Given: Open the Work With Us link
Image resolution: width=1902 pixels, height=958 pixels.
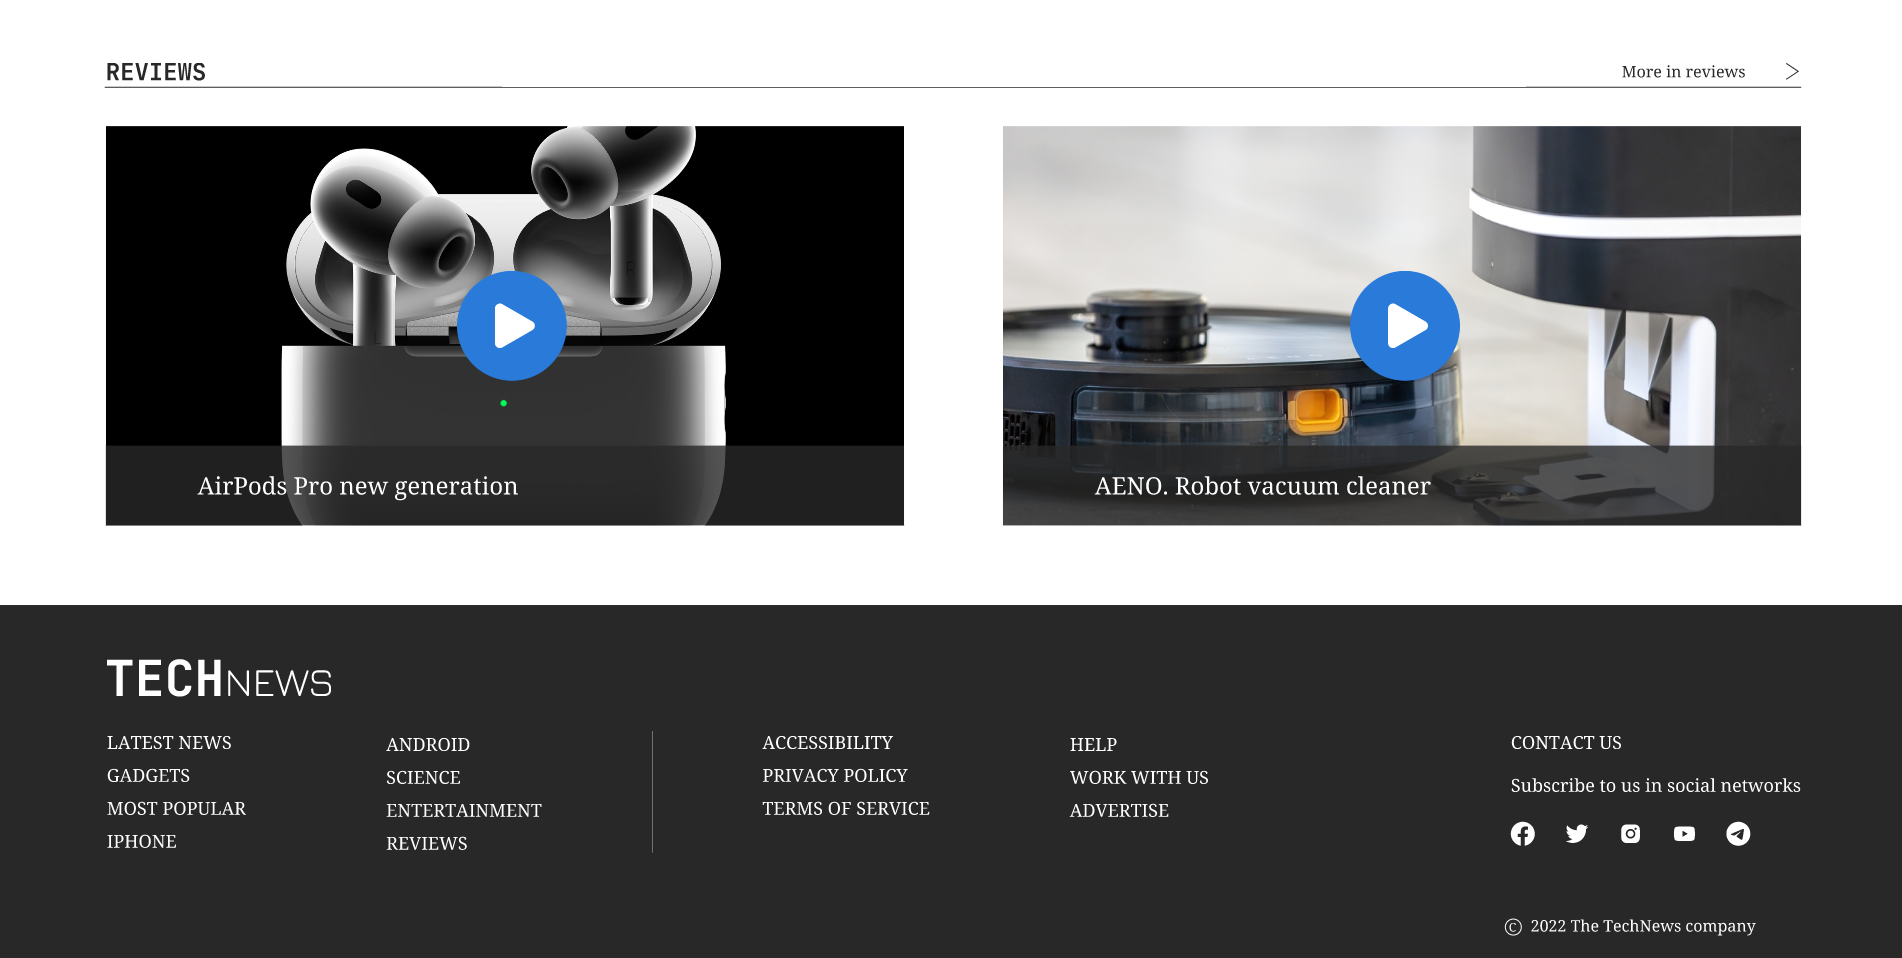Looking at the screenshot, I should pos(1139,778).
